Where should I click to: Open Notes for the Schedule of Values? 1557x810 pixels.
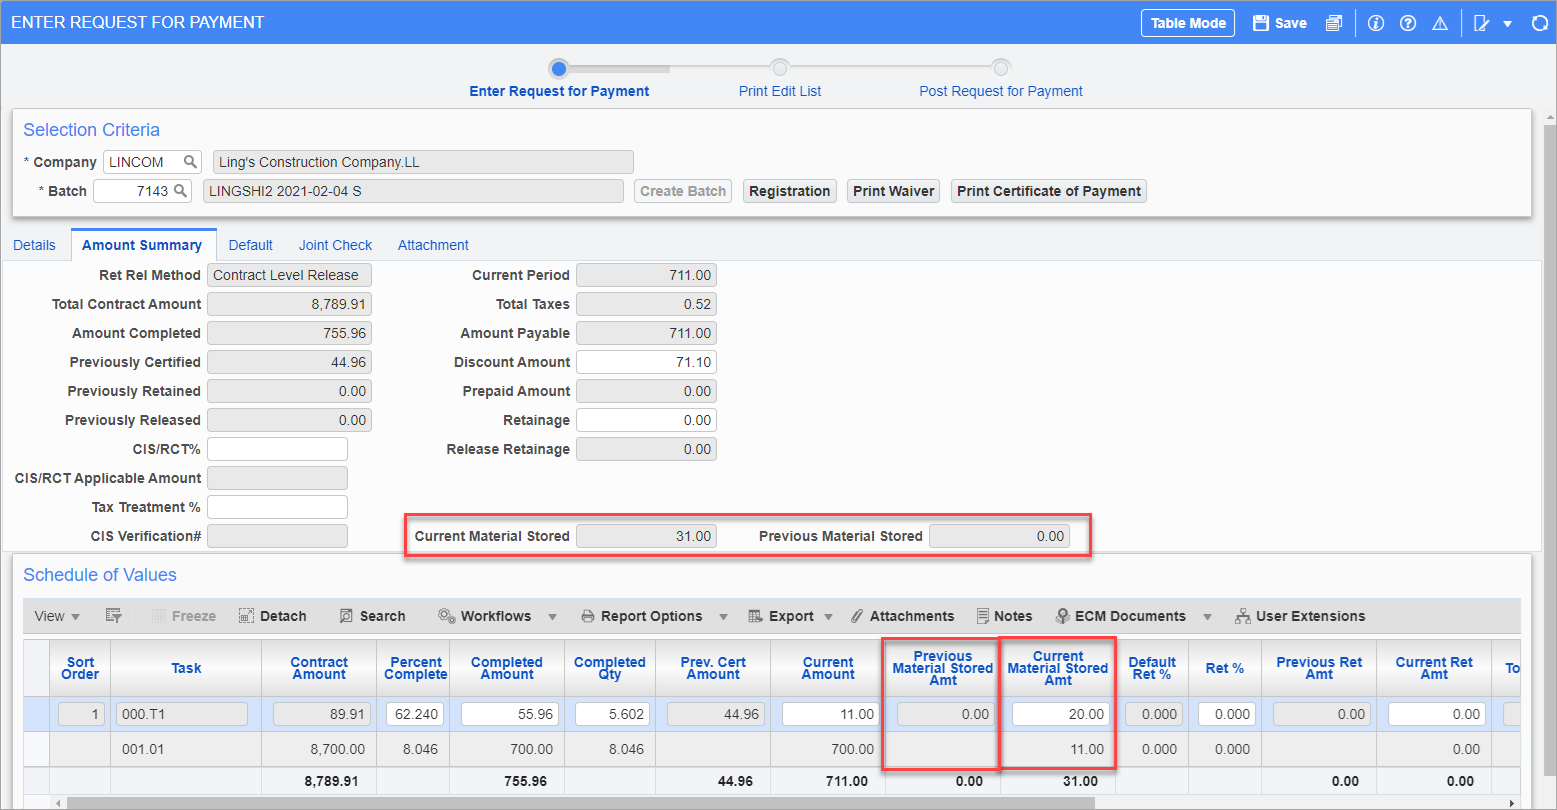coord(1005,616)
